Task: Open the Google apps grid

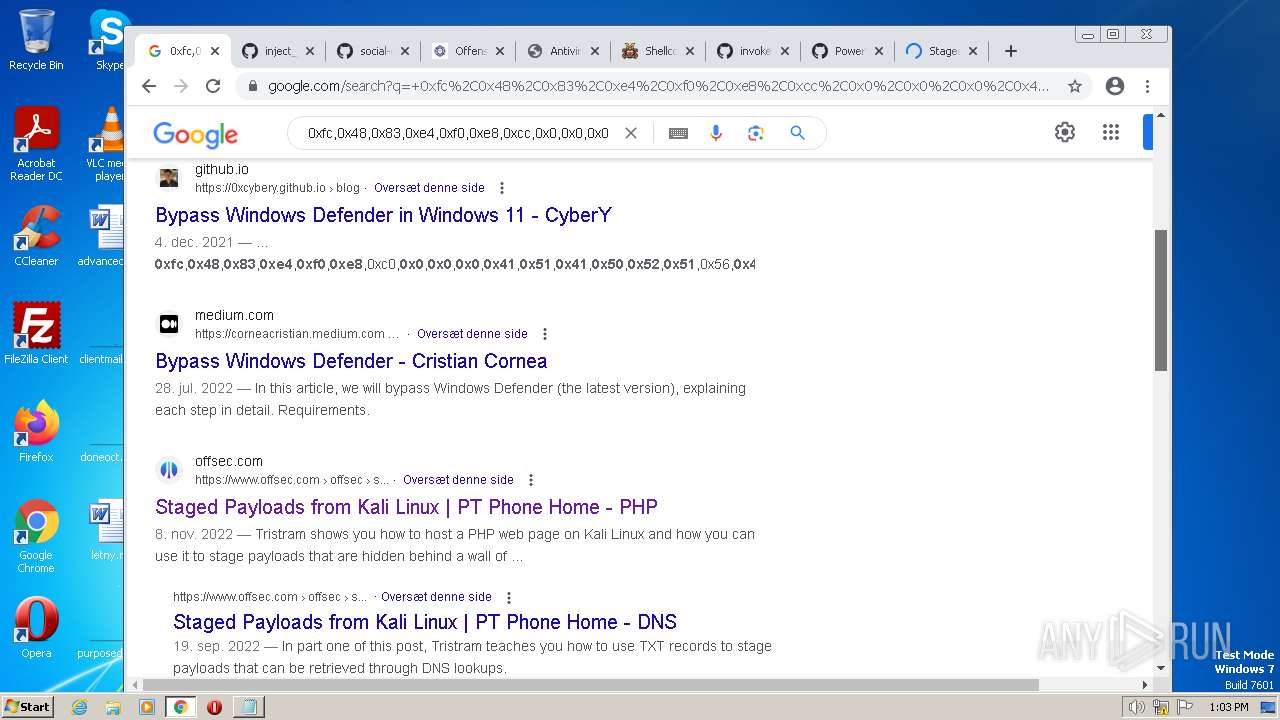Action: pos(1110,132)
